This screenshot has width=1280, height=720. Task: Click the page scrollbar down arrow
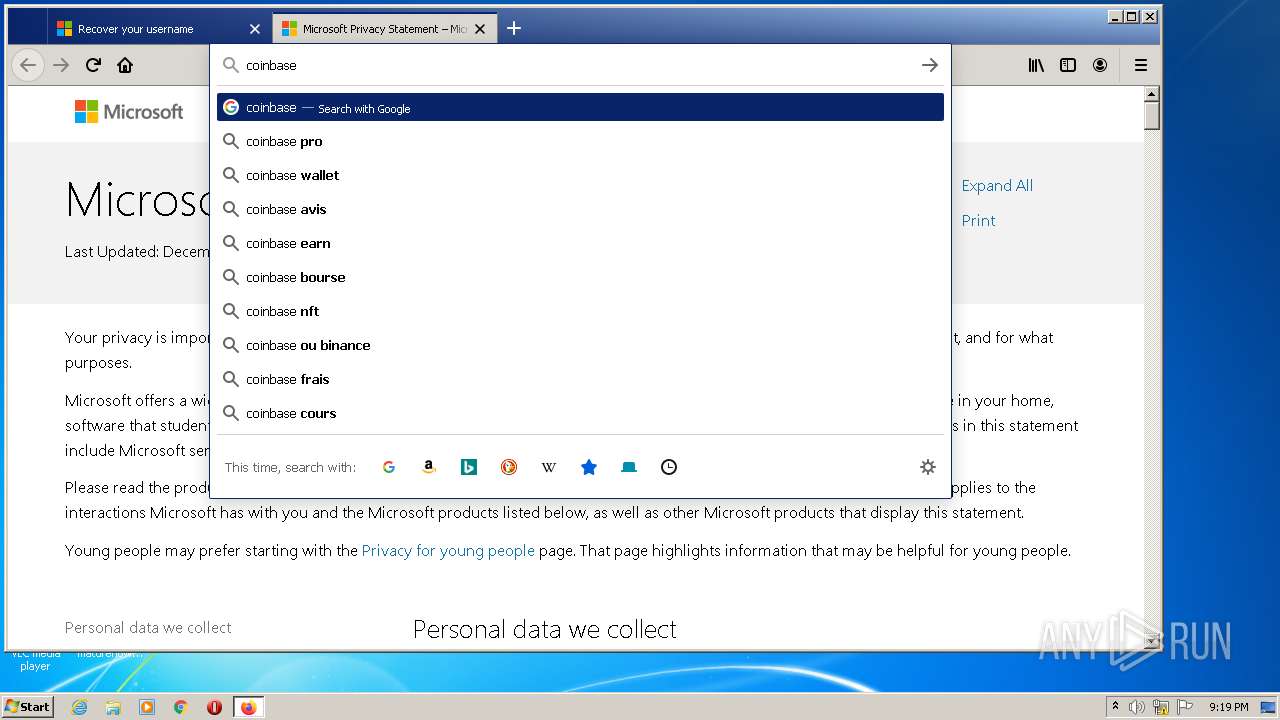[x=1151, y=640]
